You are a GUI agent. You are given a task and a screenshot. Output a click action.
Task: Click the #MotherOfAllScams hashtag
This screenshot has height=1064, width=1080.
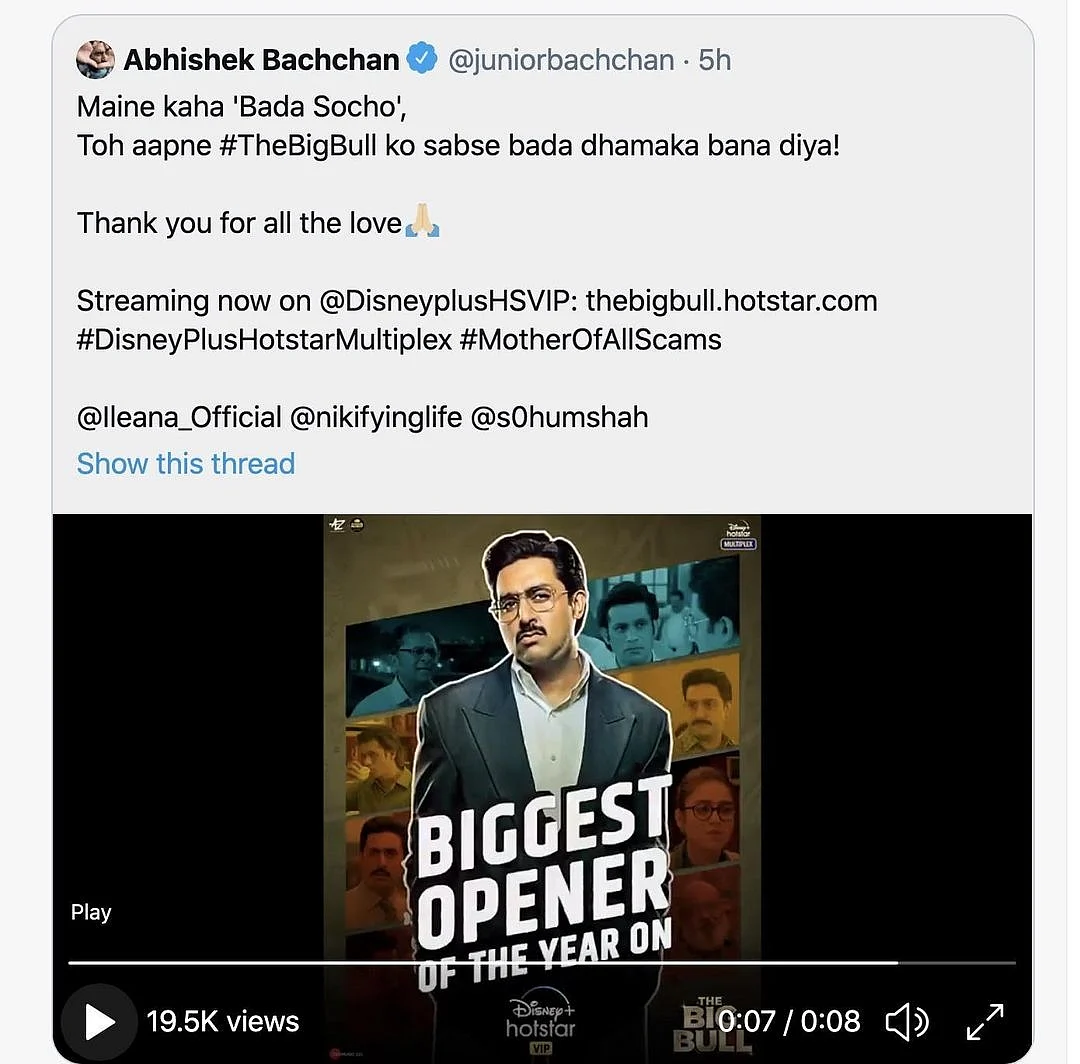[x=590, y=340]
